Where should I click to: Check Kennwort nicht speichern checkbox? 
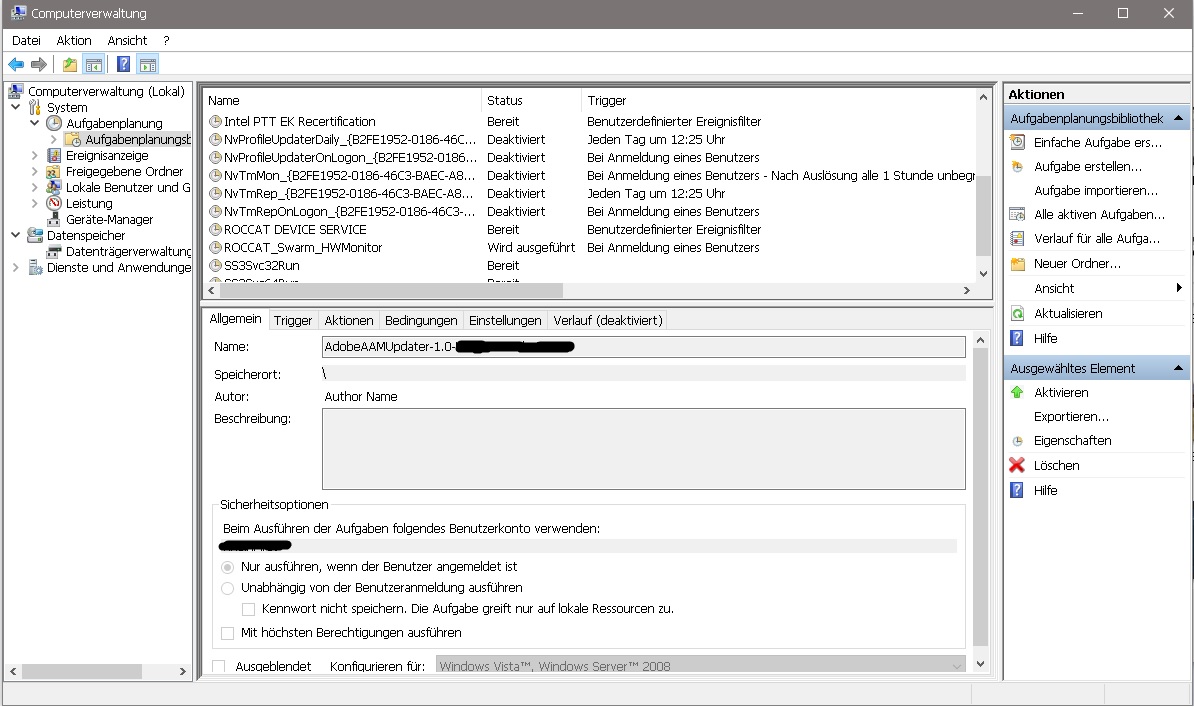248,609
